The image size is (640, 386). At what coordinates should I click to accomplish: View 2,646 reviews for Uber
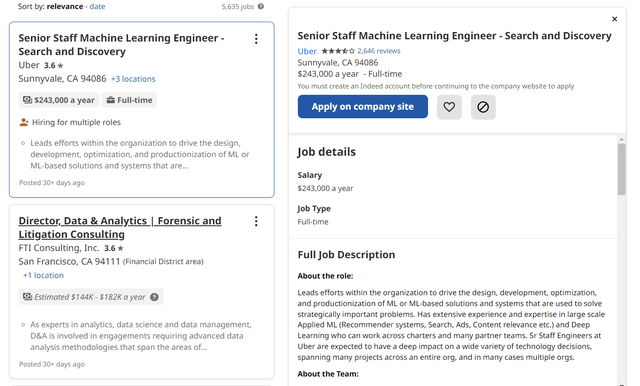(x=379, y=51)
